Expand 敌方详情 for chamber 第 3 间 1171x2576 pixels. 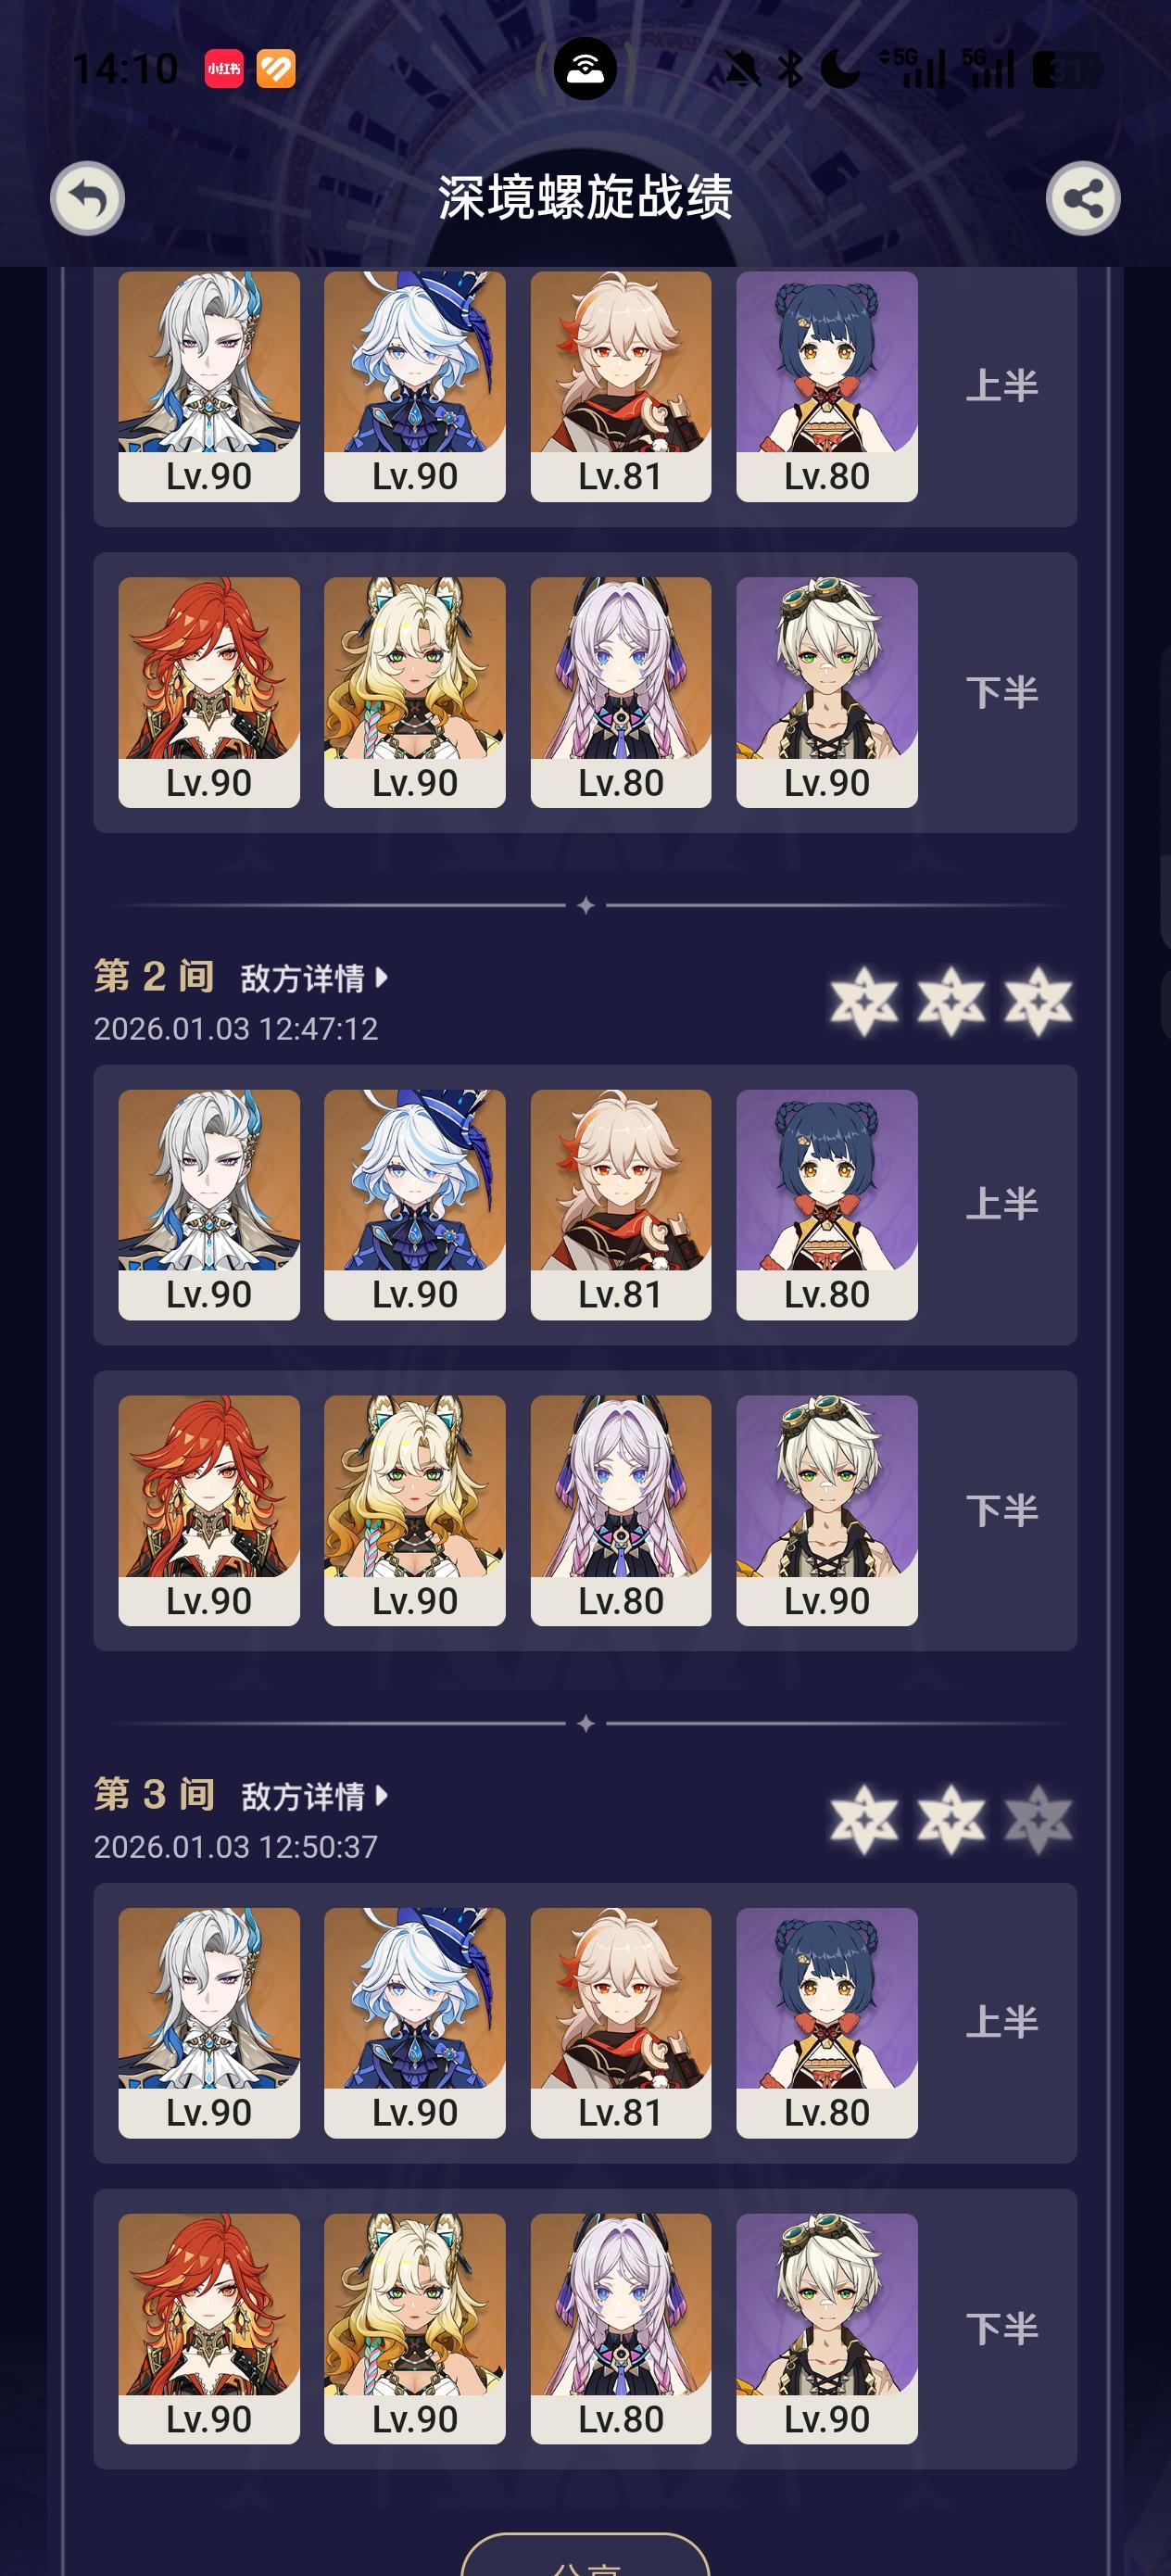(314, 1795)
